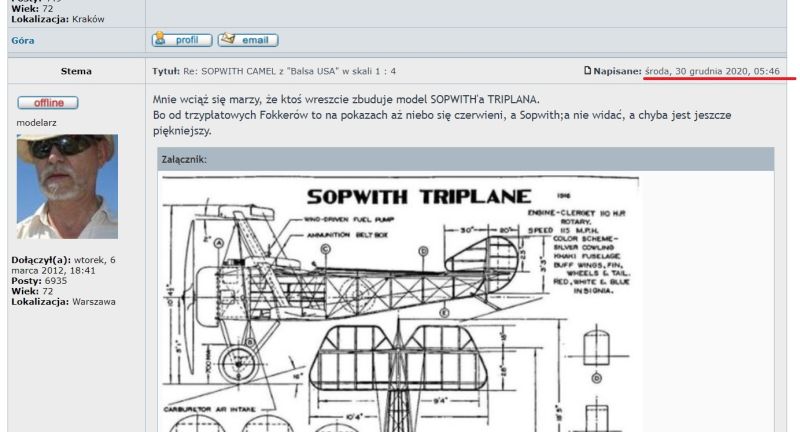
Task: Click the SOPWITH TRIPLANE heading inside drawing
Action: tap(419, 197)
